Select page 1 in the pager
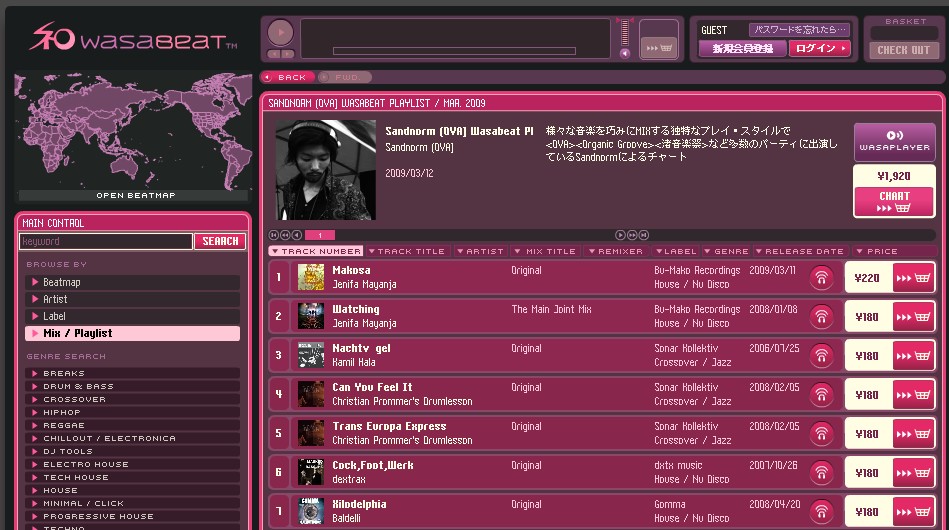 (320, 235)
